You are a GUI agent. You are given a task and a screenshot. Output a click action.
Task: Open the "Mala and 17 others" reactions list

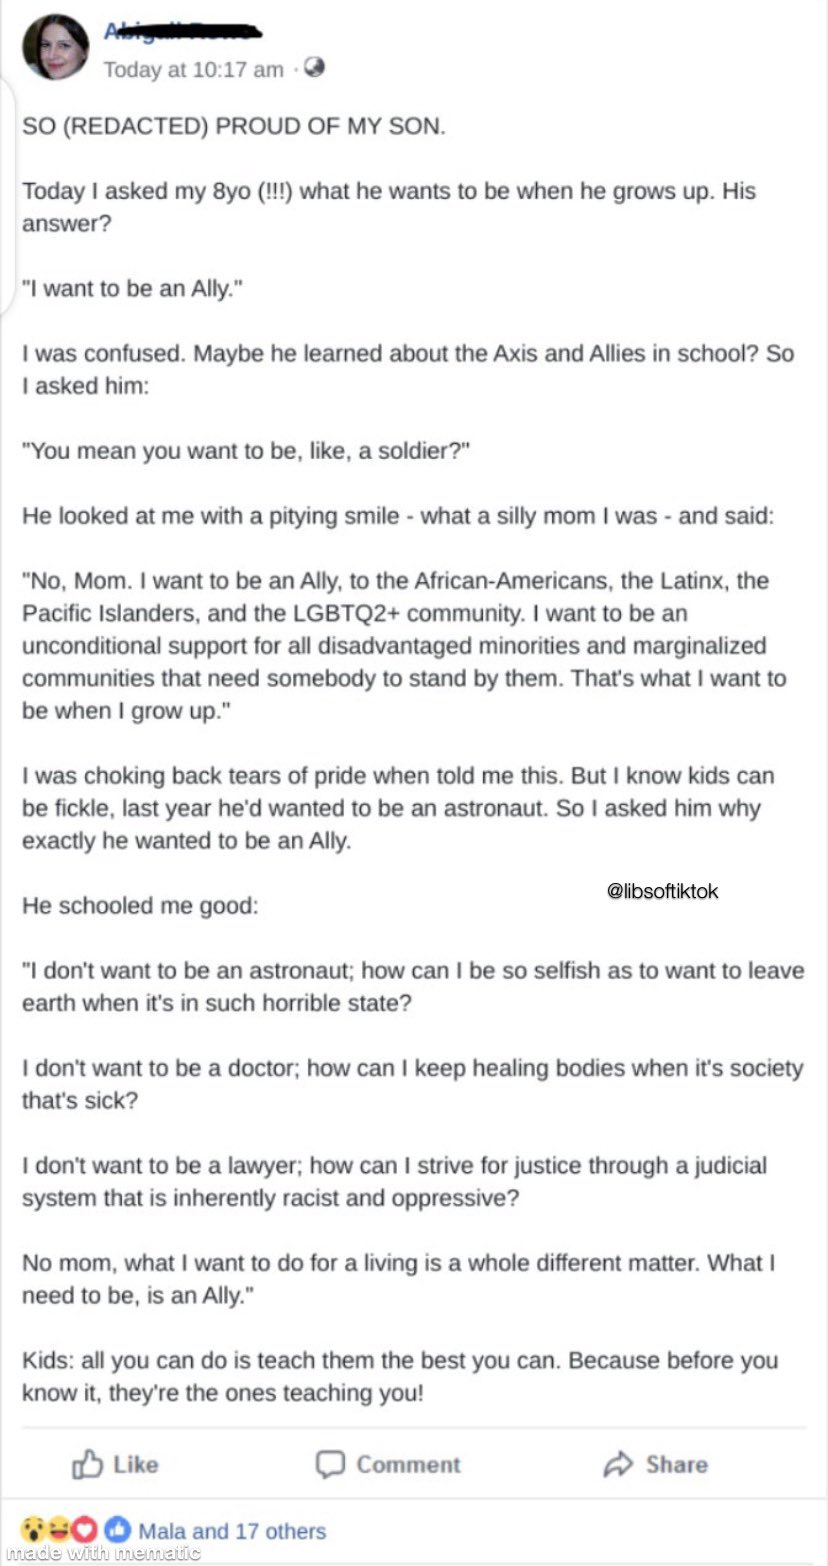point(232,1531)
